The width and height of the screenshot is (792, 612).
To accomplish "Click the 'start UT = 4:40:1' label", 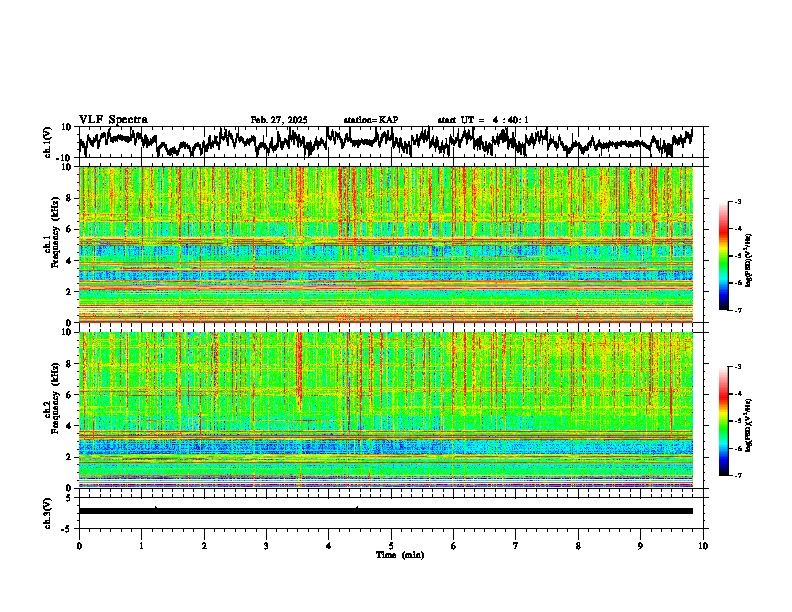I will (483, 120).
